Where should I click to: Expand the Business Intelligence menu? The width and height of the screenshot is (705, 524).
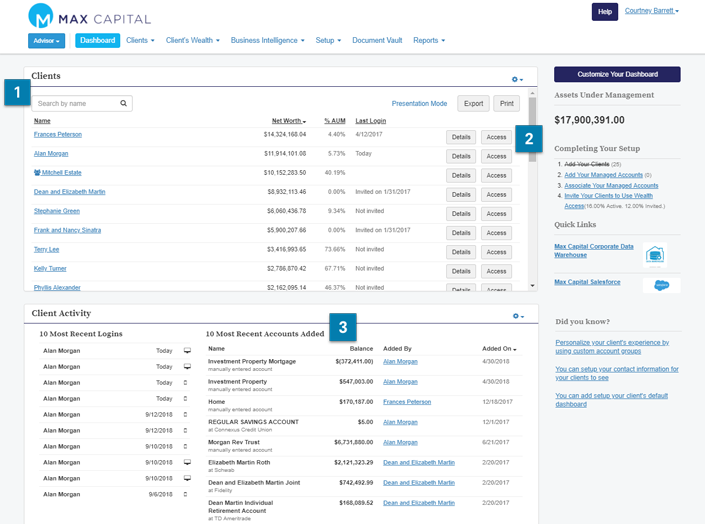(267, 41)
